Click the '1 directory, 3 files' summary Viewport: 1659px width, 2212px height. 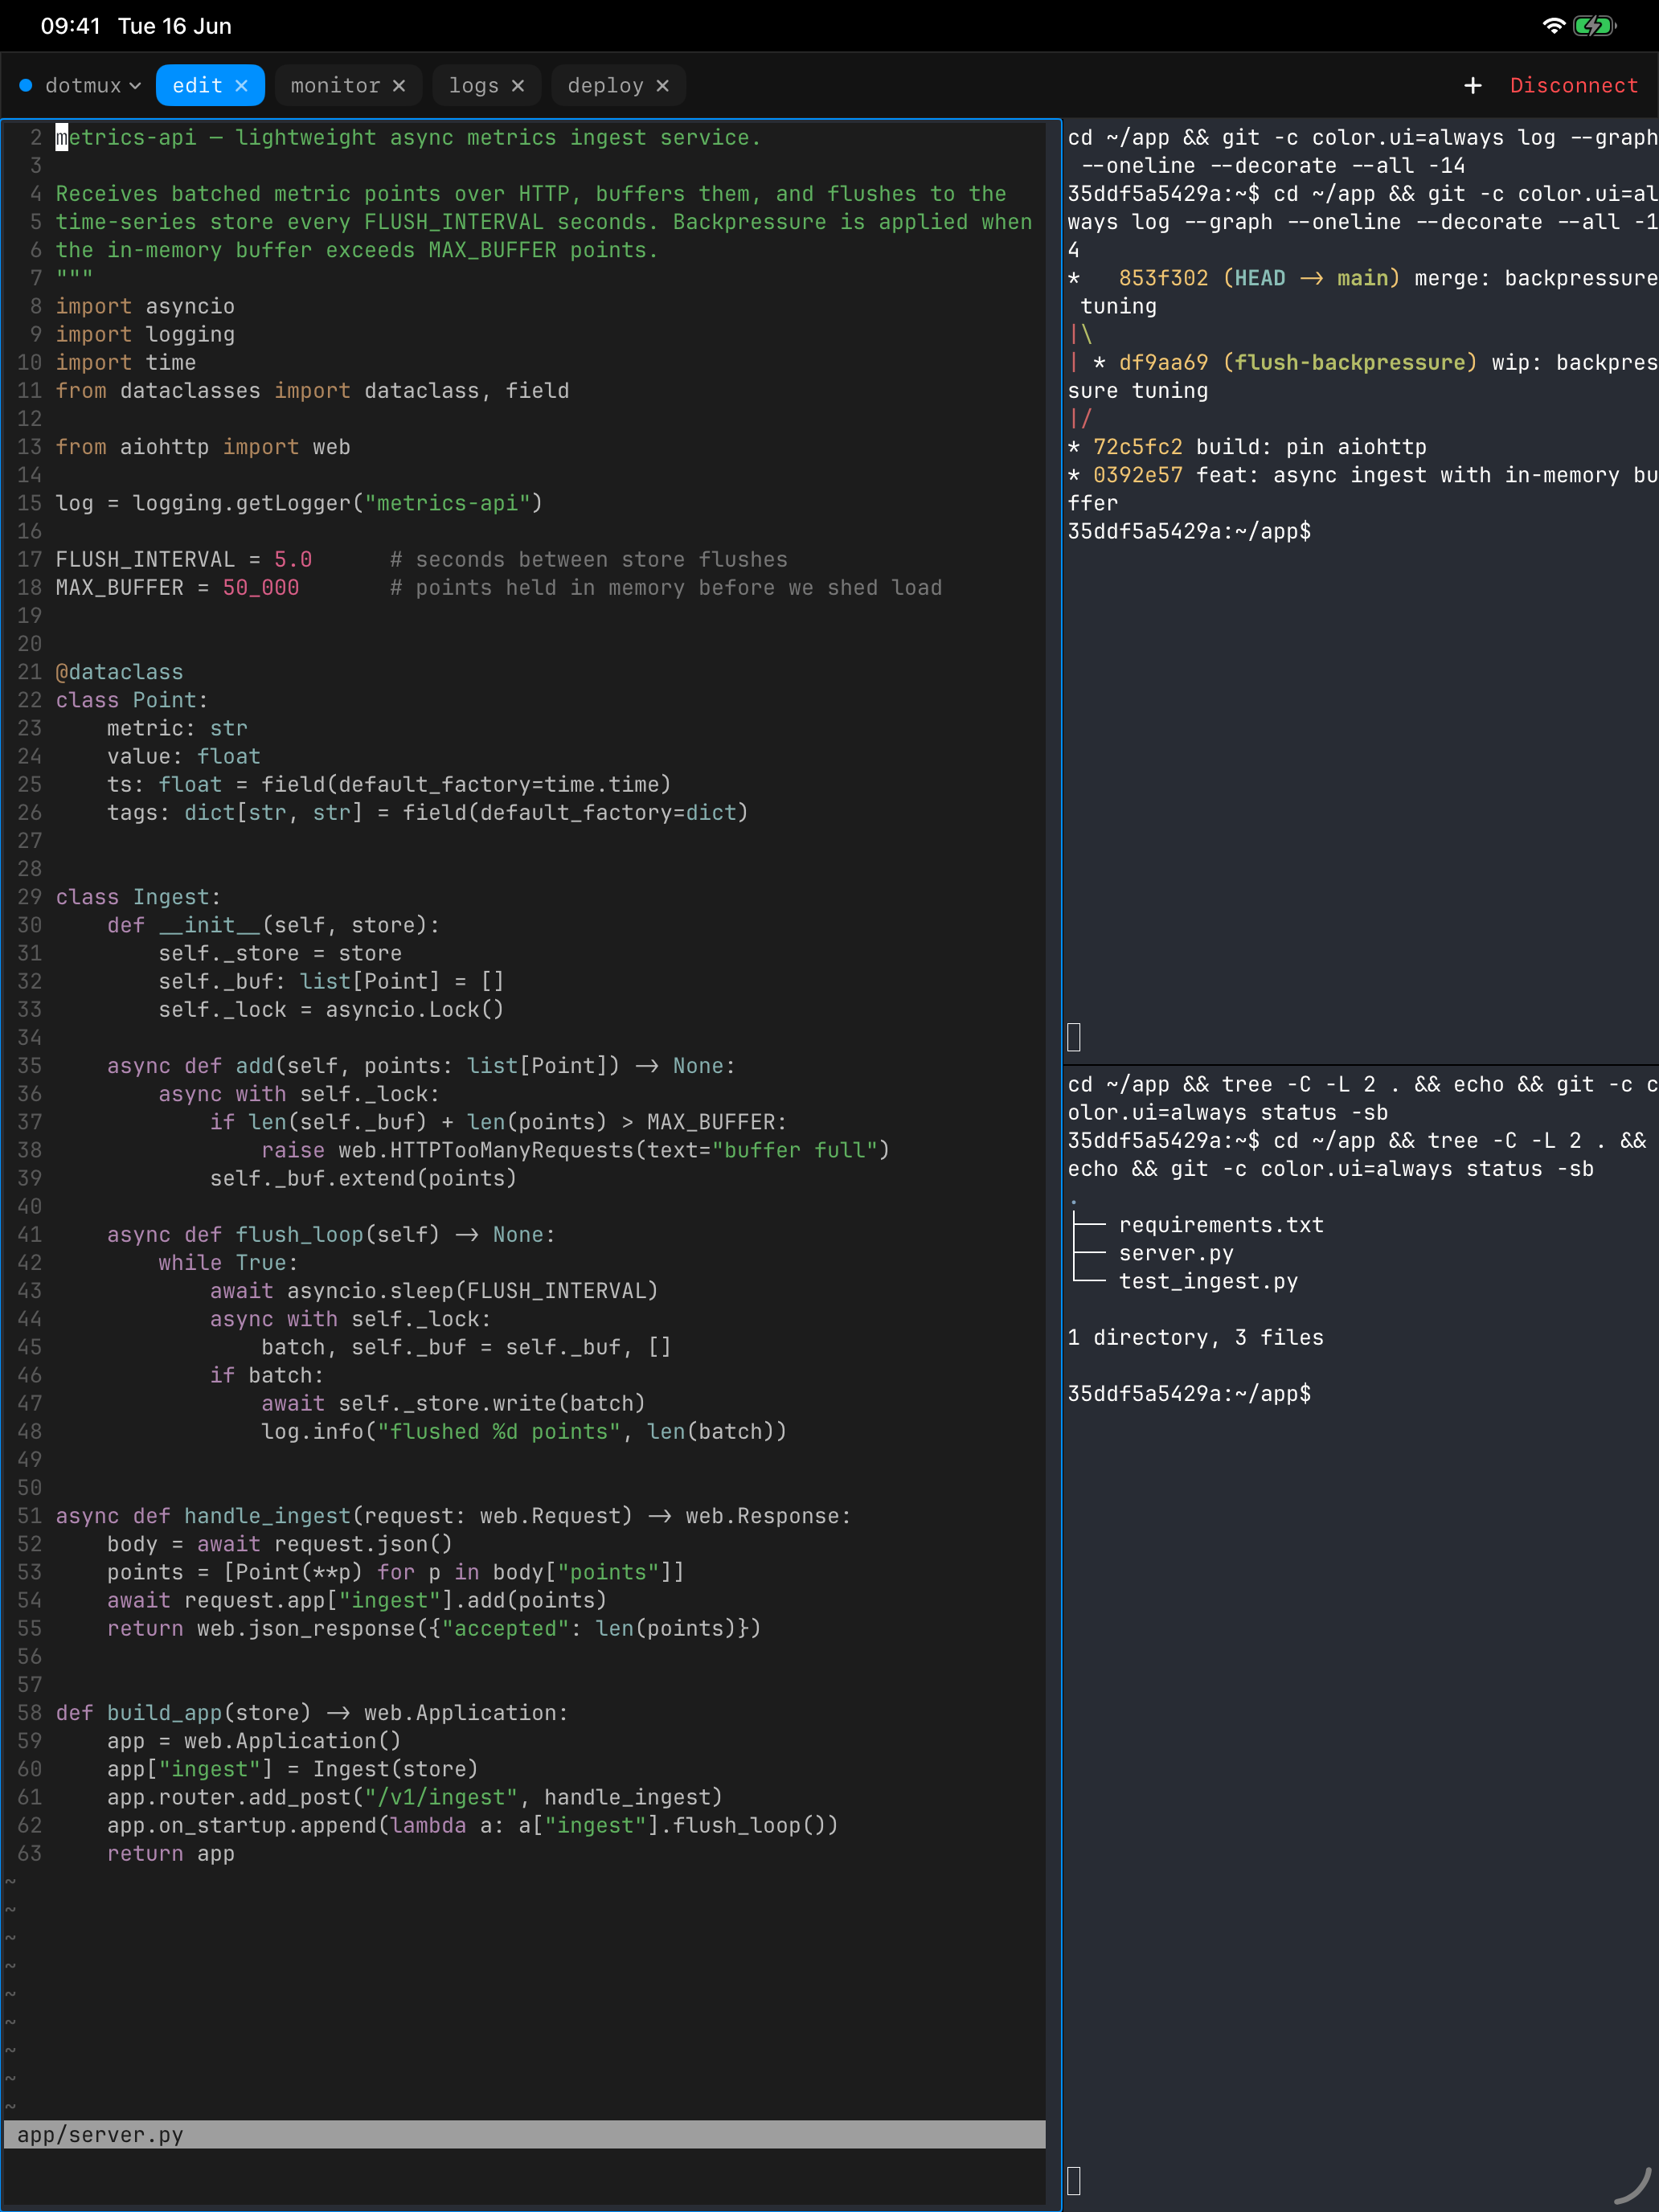click(x=1195, y=1337)
